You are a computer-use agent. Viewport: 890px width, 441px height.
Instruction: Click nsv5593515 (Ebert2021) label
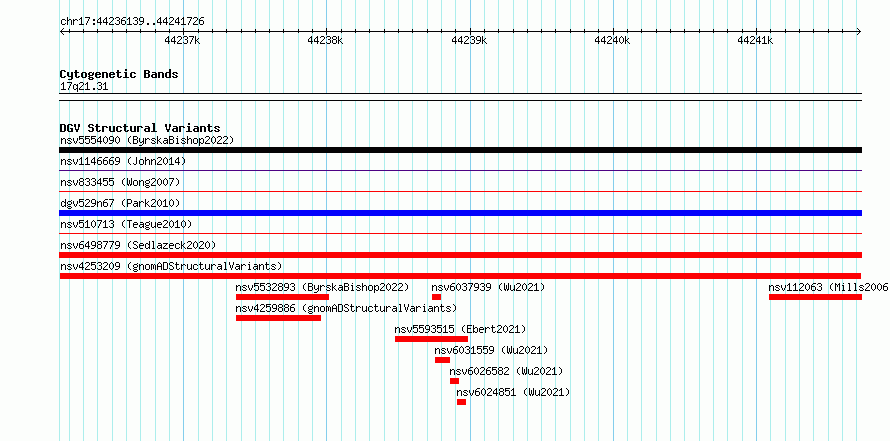pyautogui.click(x=460, y=329)
